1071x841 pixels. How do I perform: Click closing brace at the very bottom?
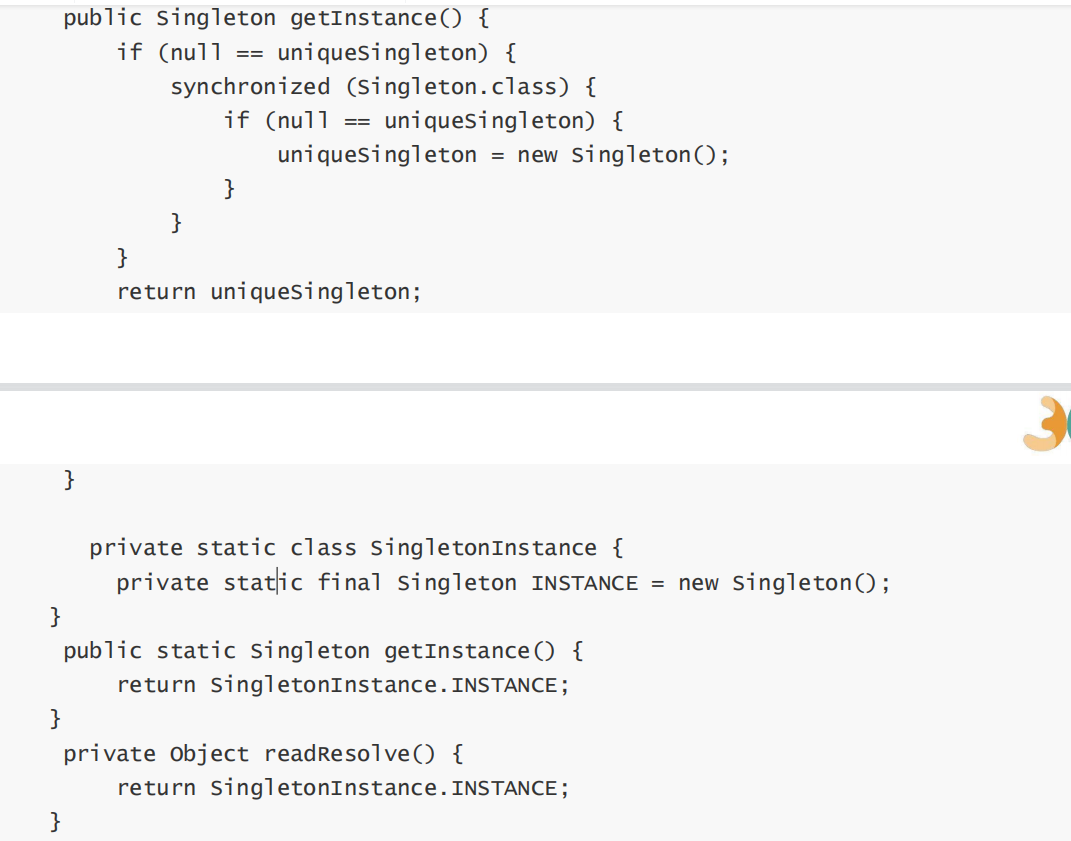(55, 821)
